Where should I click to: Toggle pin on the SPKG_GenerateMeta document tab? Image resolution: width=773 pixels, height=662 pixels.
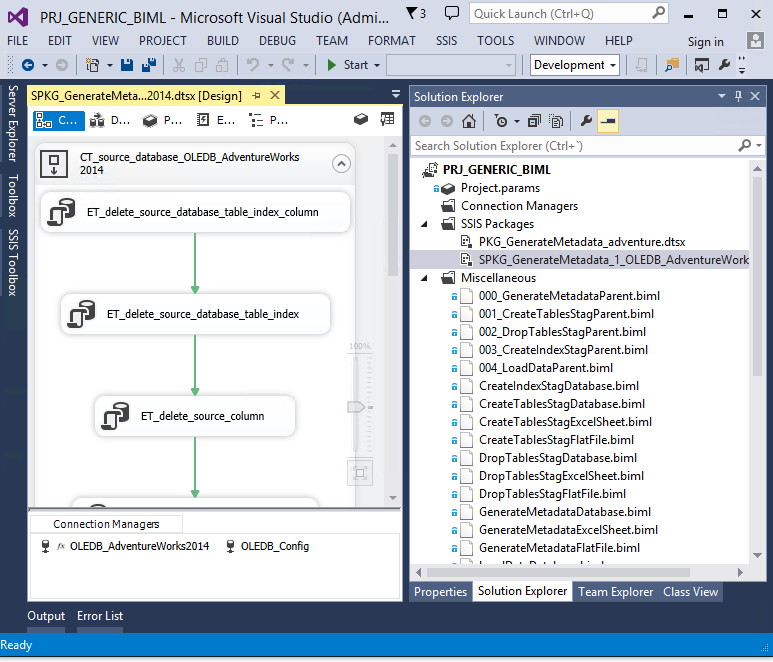click(x=256, y=96)
